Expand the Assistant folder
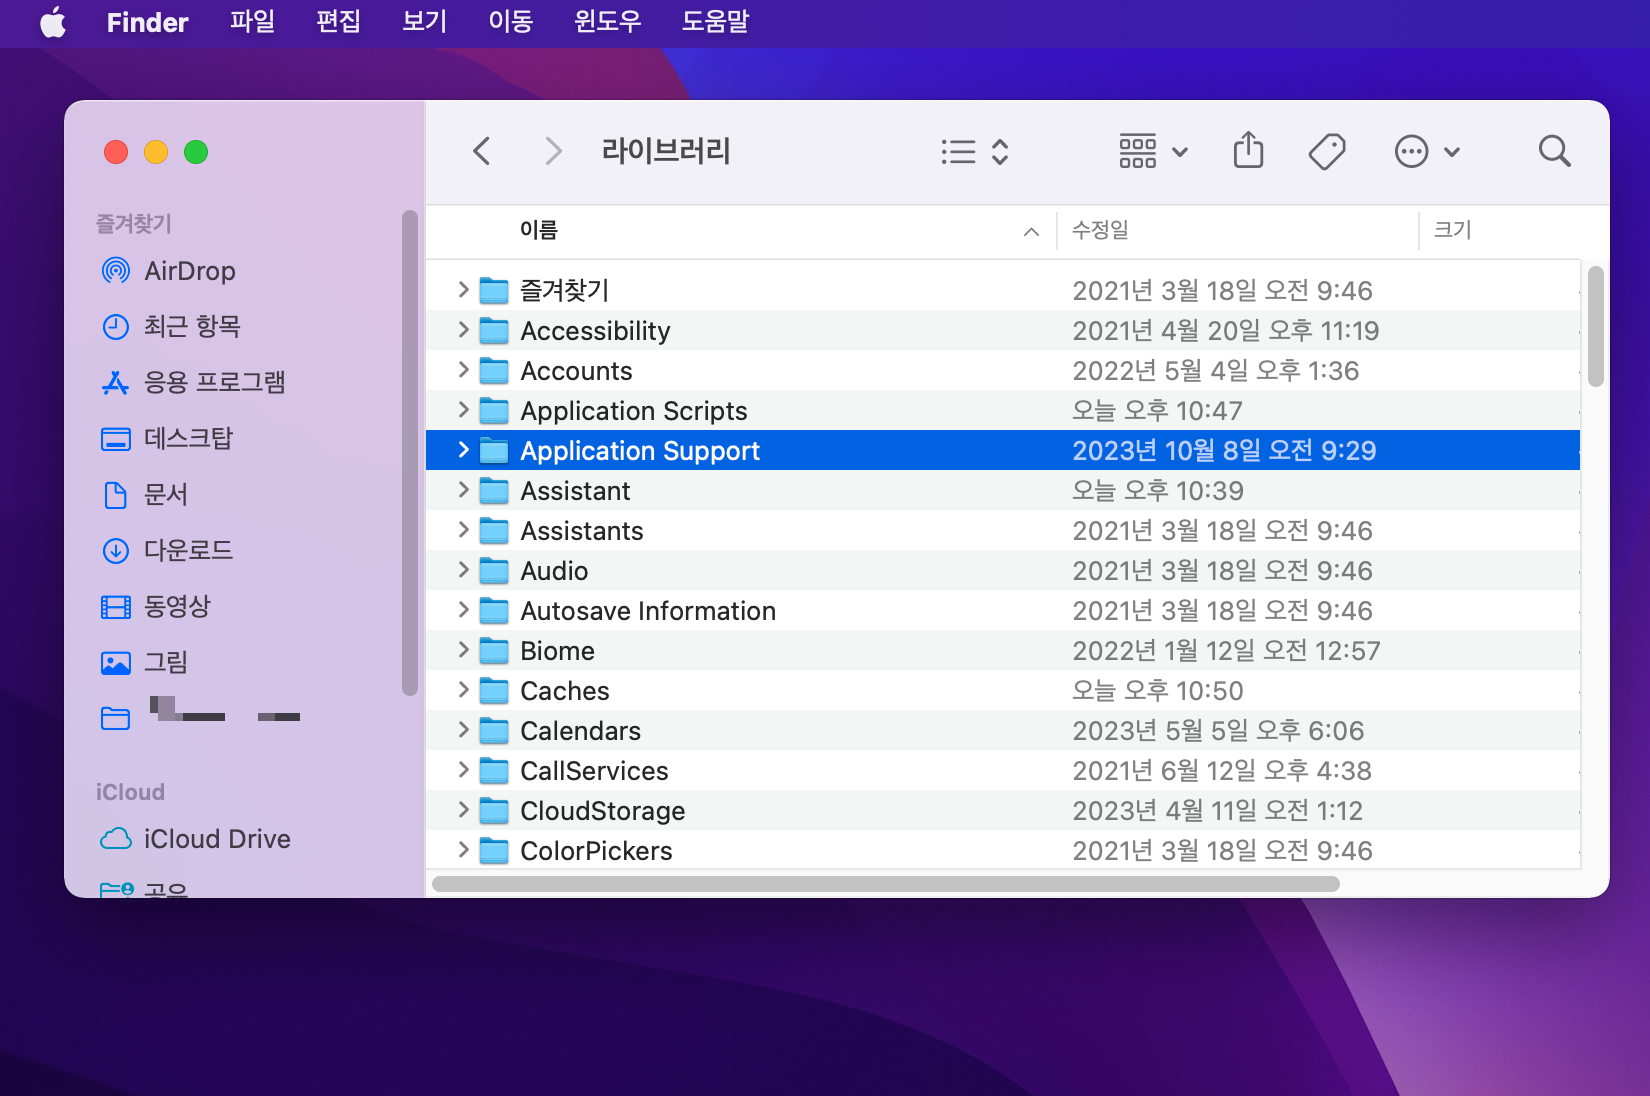 pos(463,490)
